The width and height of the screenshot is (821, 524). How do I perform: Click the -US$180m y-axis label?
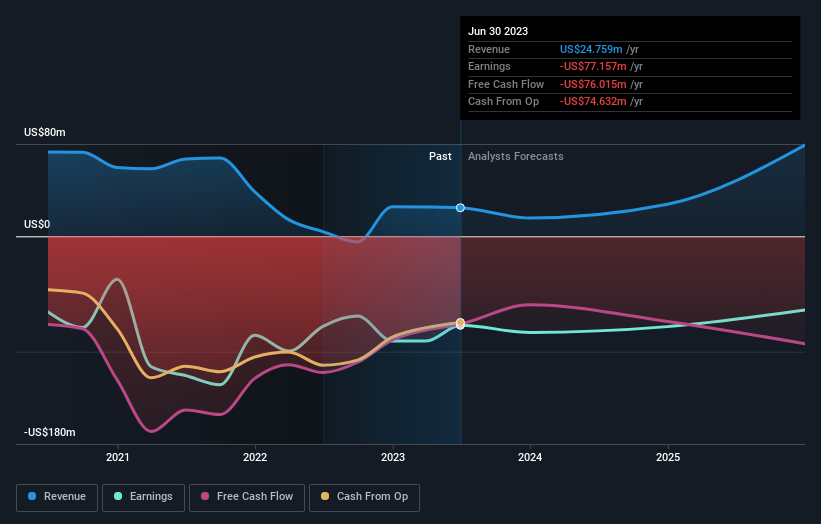(x=50, y=432)
